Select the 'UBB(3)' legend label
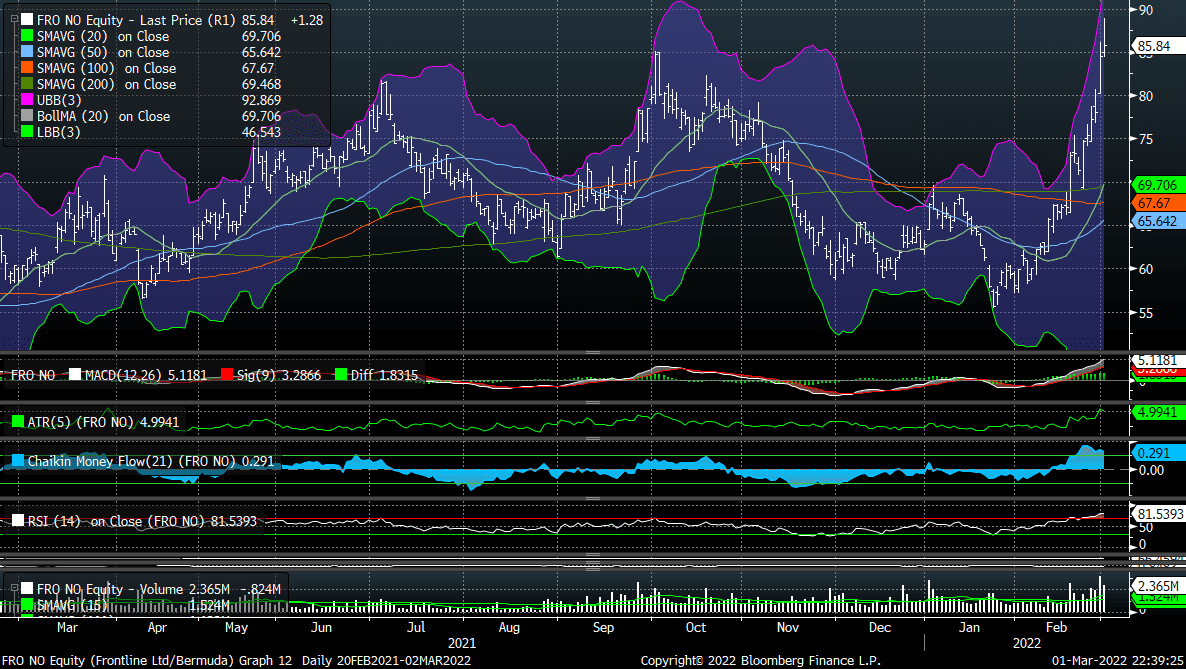 point(59,100)
